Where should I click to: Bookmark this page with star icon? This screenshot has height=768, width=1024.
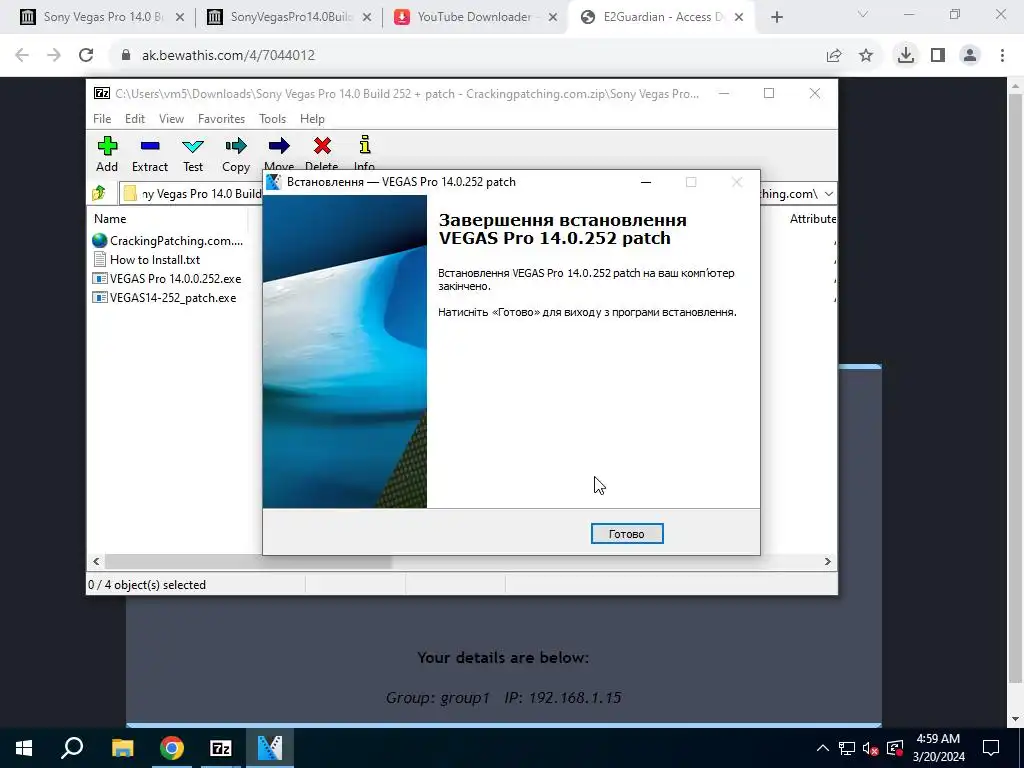[866, 56]
